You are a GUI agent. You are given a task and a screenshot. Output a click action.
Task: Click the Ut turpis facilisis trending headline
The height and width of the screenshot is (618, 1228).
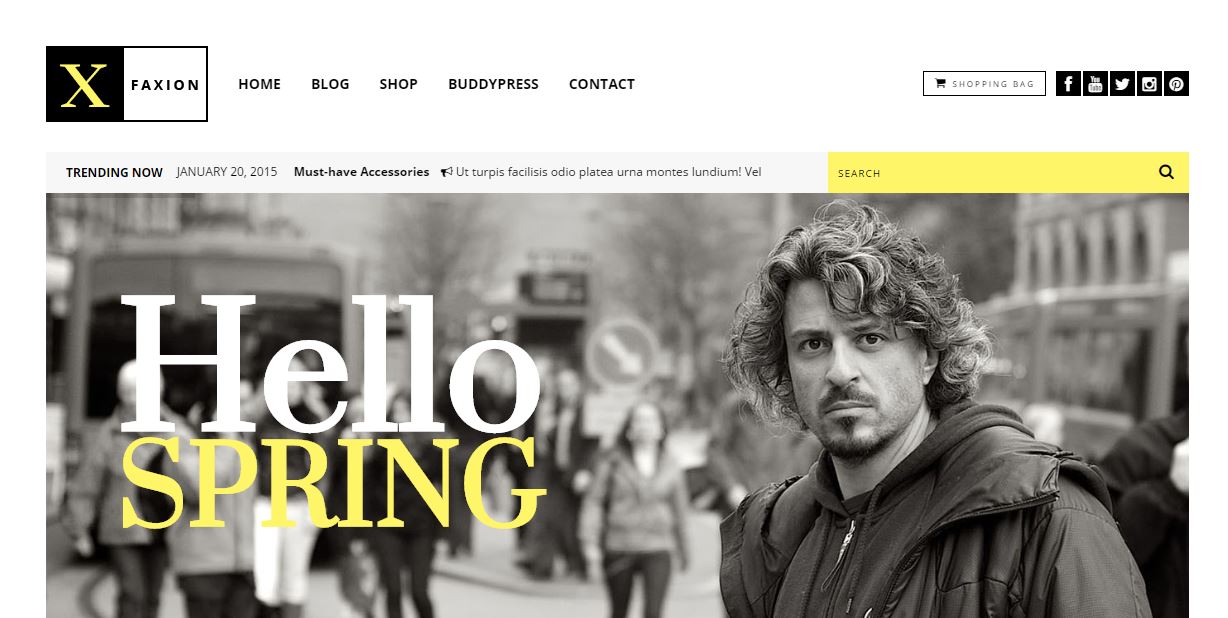tap(609, 172)
